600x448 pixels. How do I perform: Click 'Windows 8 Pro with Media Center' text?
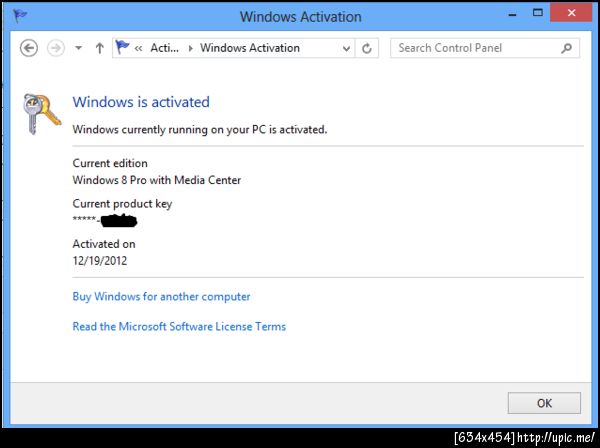[x=157, y=180]
